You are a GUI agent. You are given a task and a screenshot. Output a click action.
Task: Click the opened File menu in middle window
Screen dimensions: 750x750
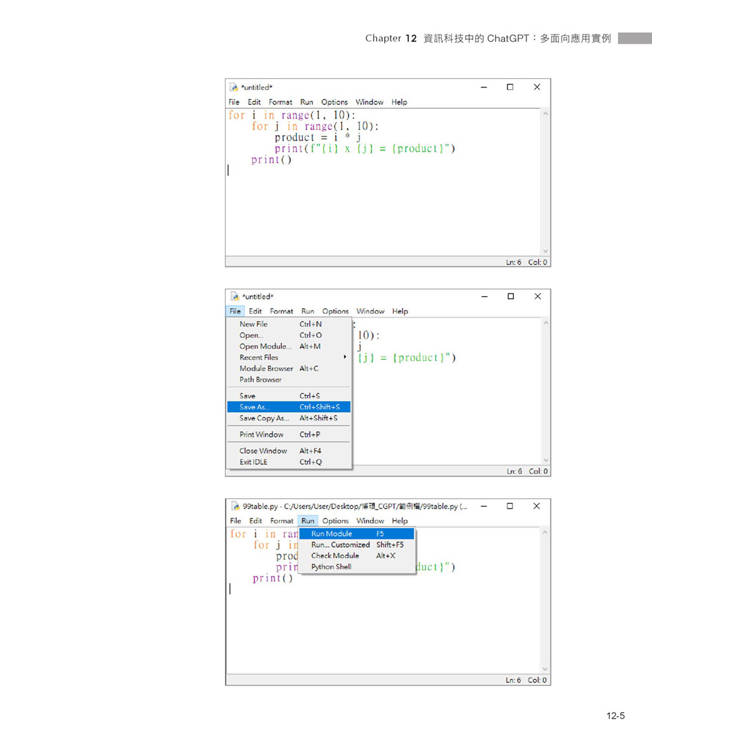point(235,311)
